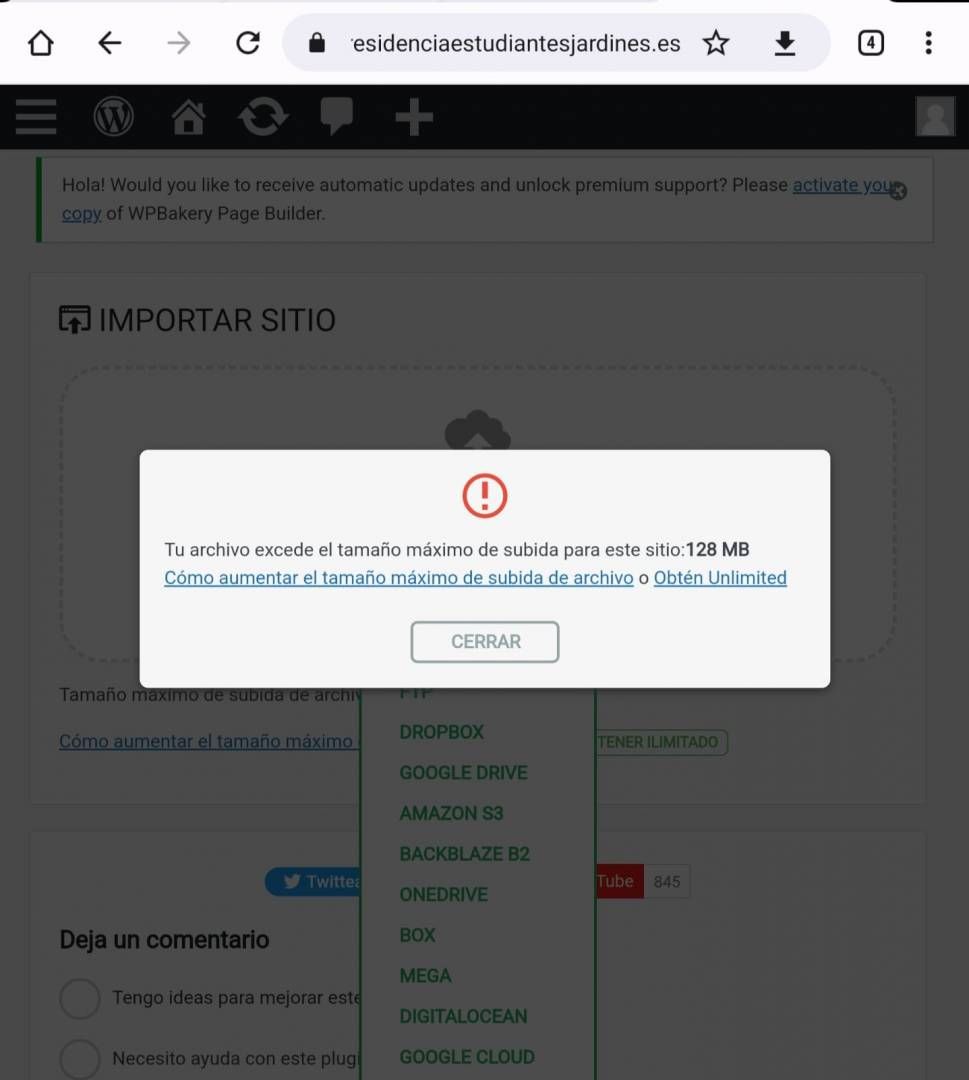Viewport: 969px width, 1080px height.
Task: Open the user avatar profile menu
Action: [935, 116]
